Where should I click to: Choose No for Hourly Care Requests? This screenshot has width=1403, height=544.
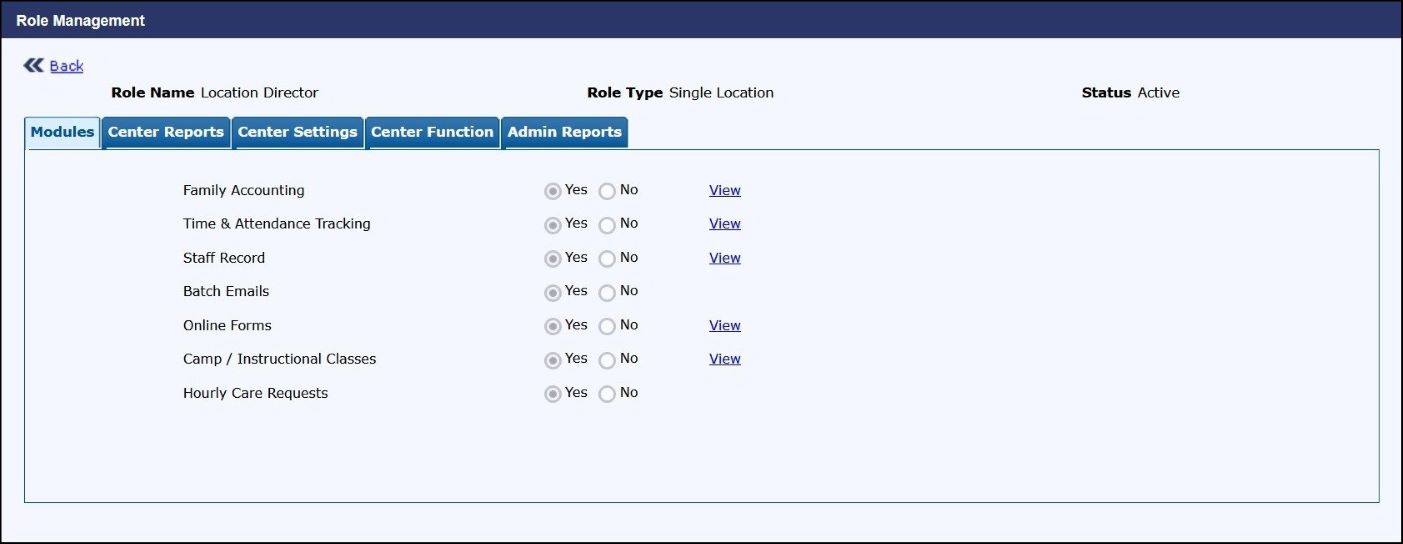tap(607, 394)
